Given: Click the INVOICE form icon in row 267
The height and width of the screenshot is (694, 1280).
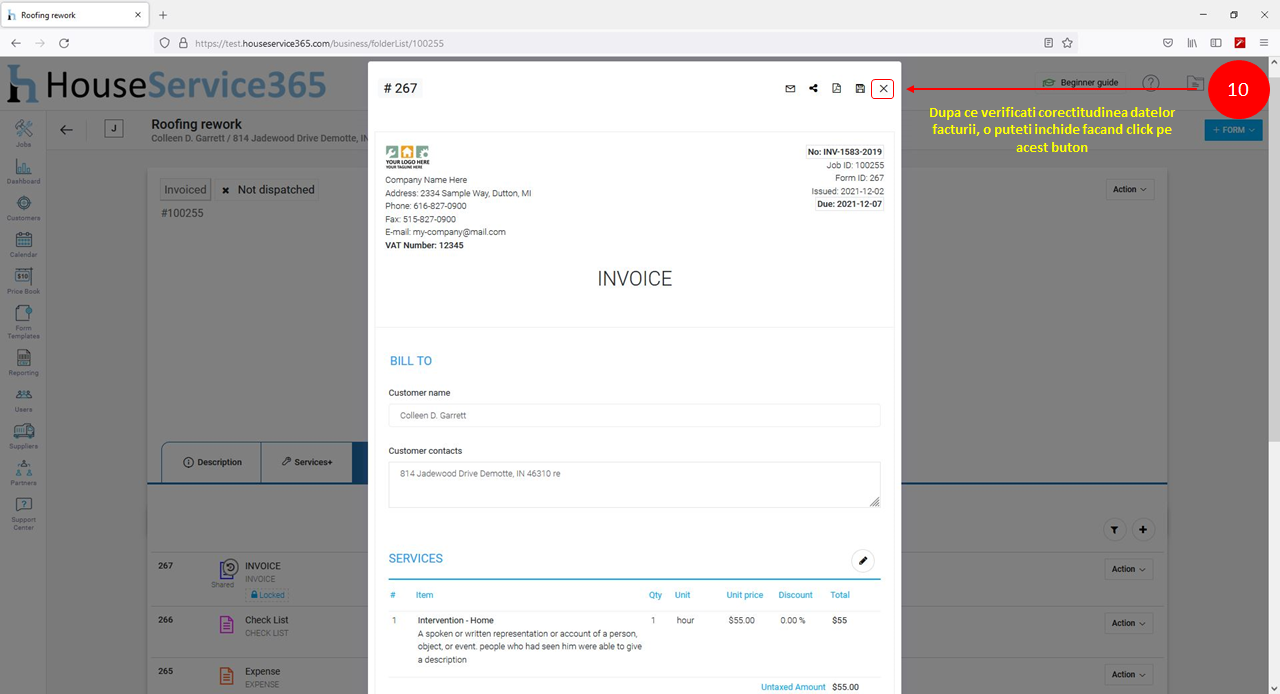Looking at the screenshot, I should pyautogui.click(x=228, y=569).
